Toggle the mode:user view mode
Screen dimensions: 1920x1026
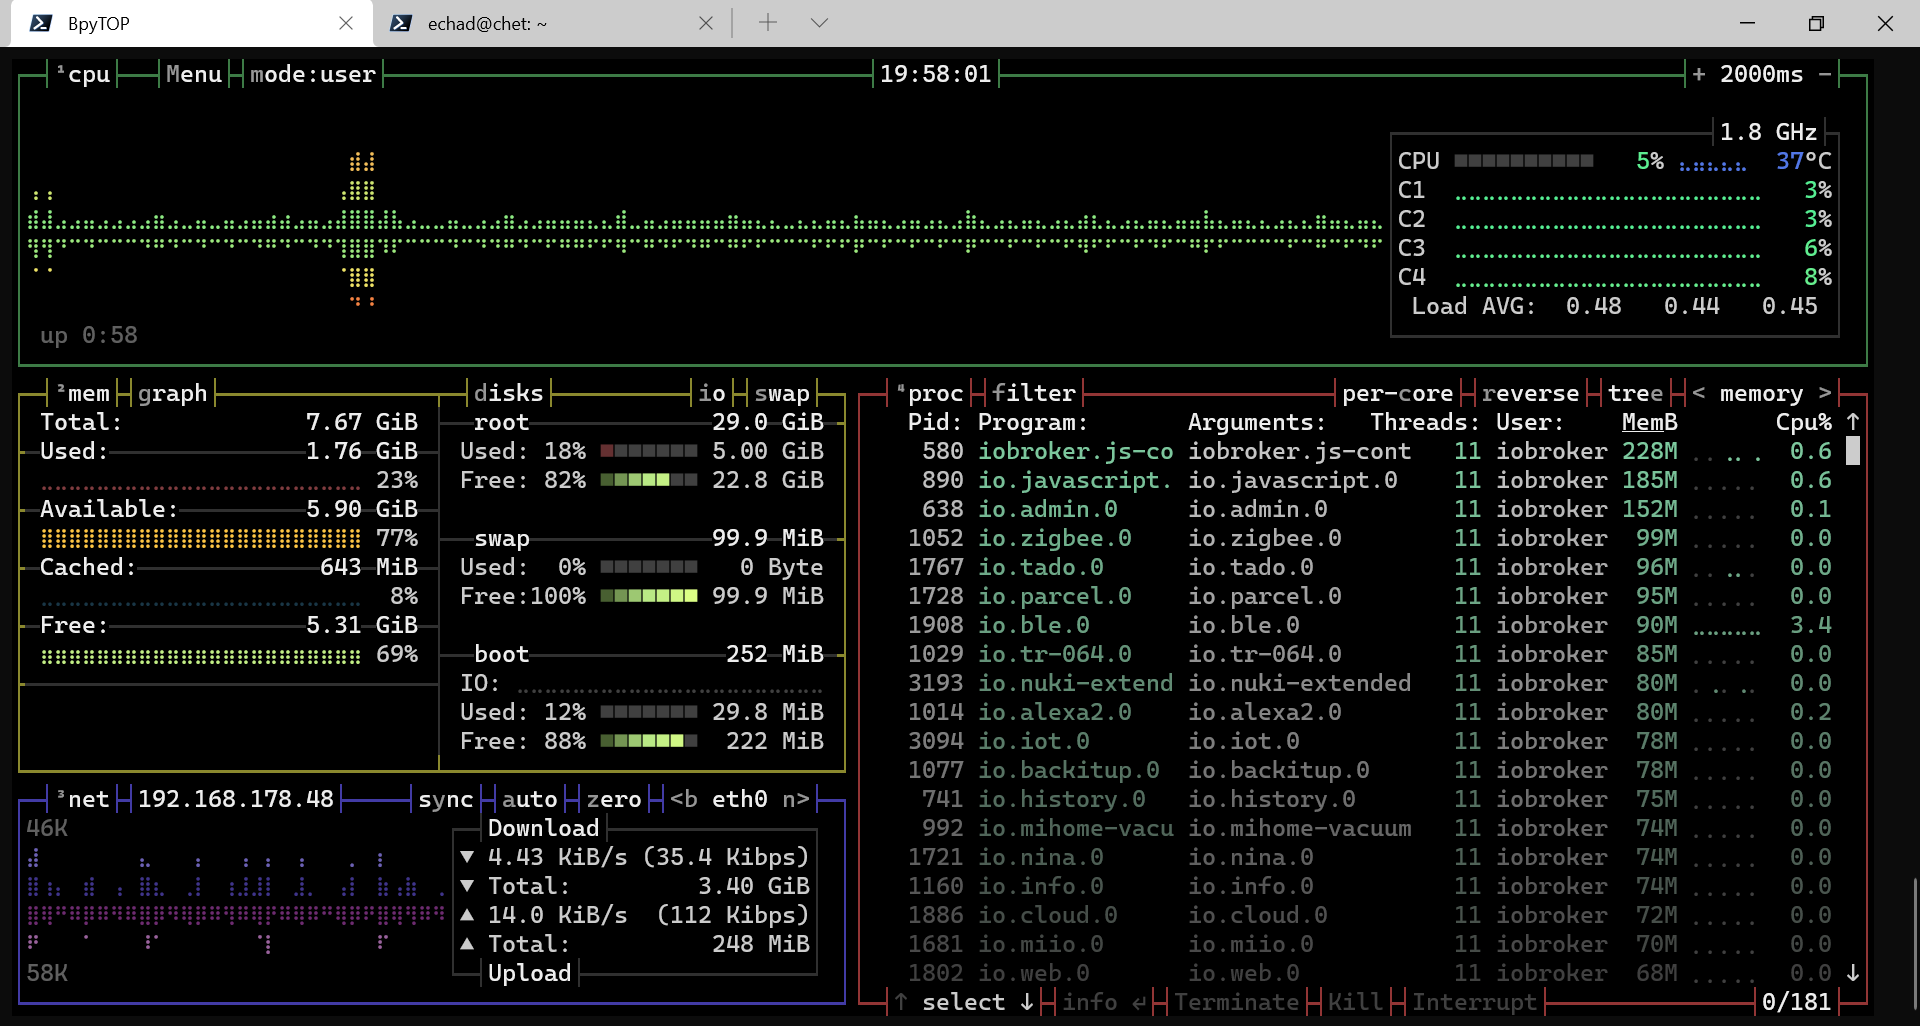pos(313,74)
